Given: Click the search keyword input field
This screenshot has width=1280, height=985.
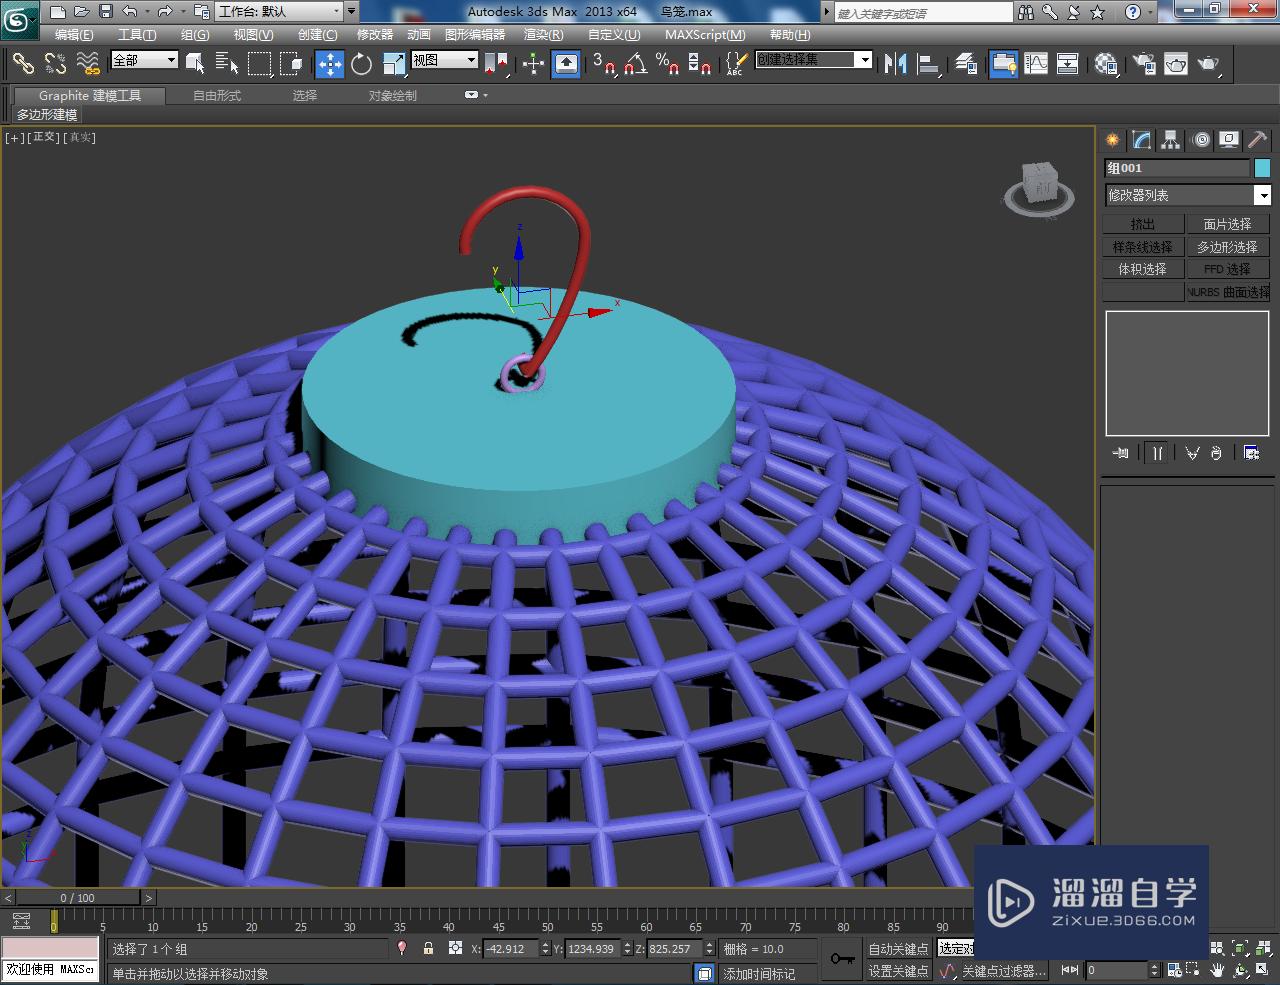Looking at the screenshot, I should pos(922,13).
